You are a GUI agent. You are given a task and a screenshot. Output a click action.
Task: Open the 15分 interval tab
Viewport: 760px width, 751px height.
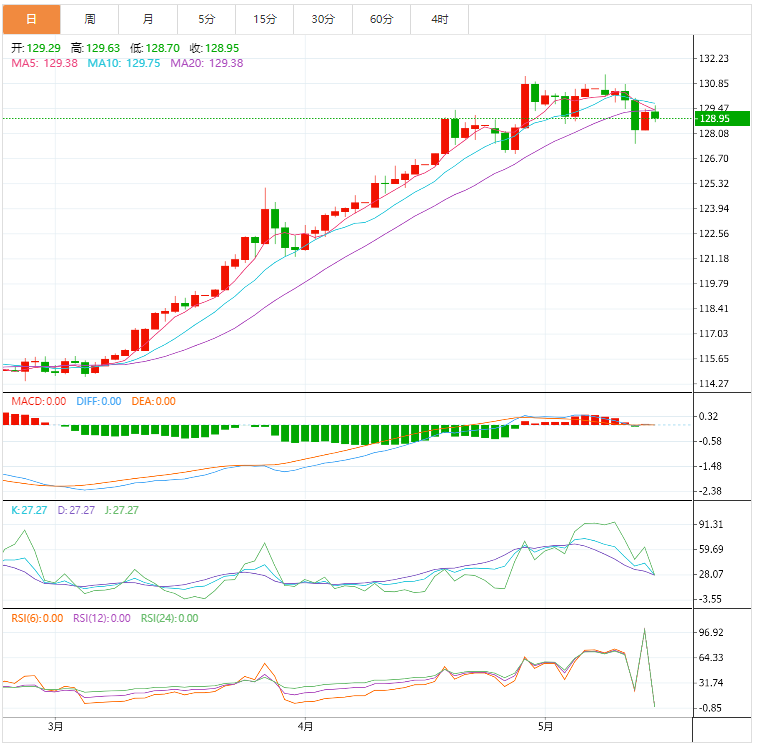(265, 19)
